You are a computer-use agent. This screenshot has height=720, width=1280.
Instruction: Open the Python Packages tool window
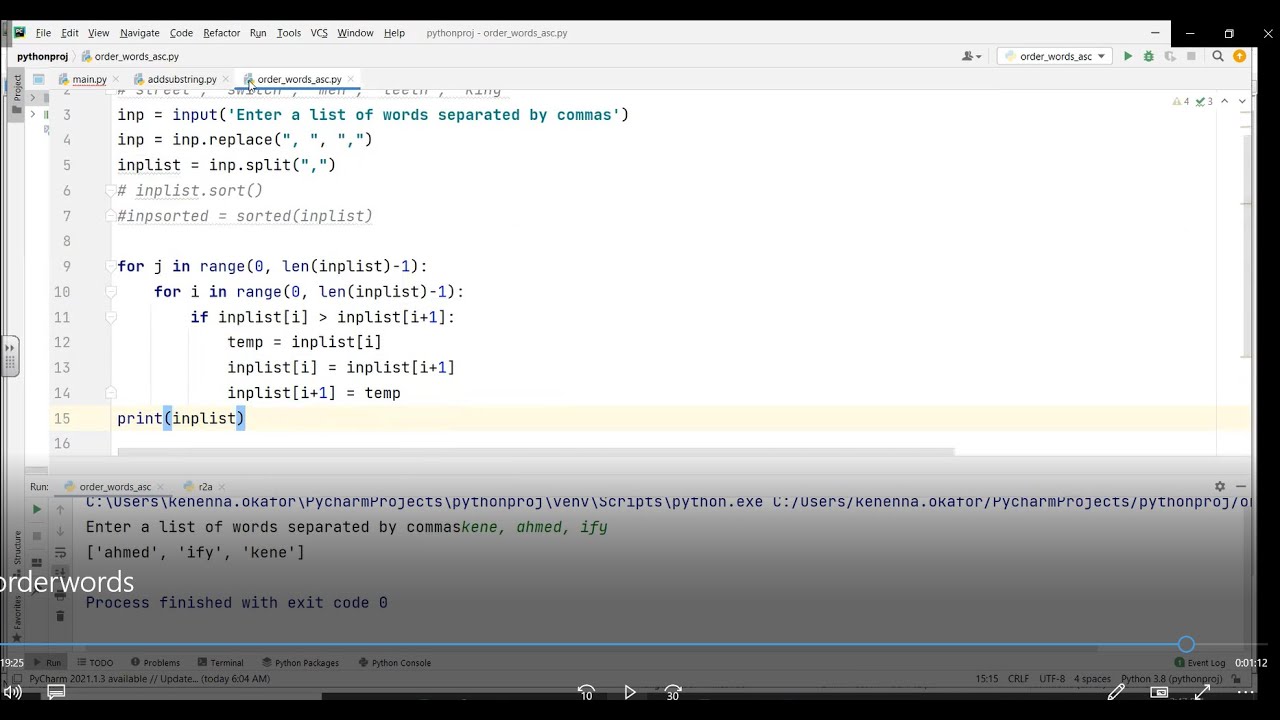coord(300,662)
